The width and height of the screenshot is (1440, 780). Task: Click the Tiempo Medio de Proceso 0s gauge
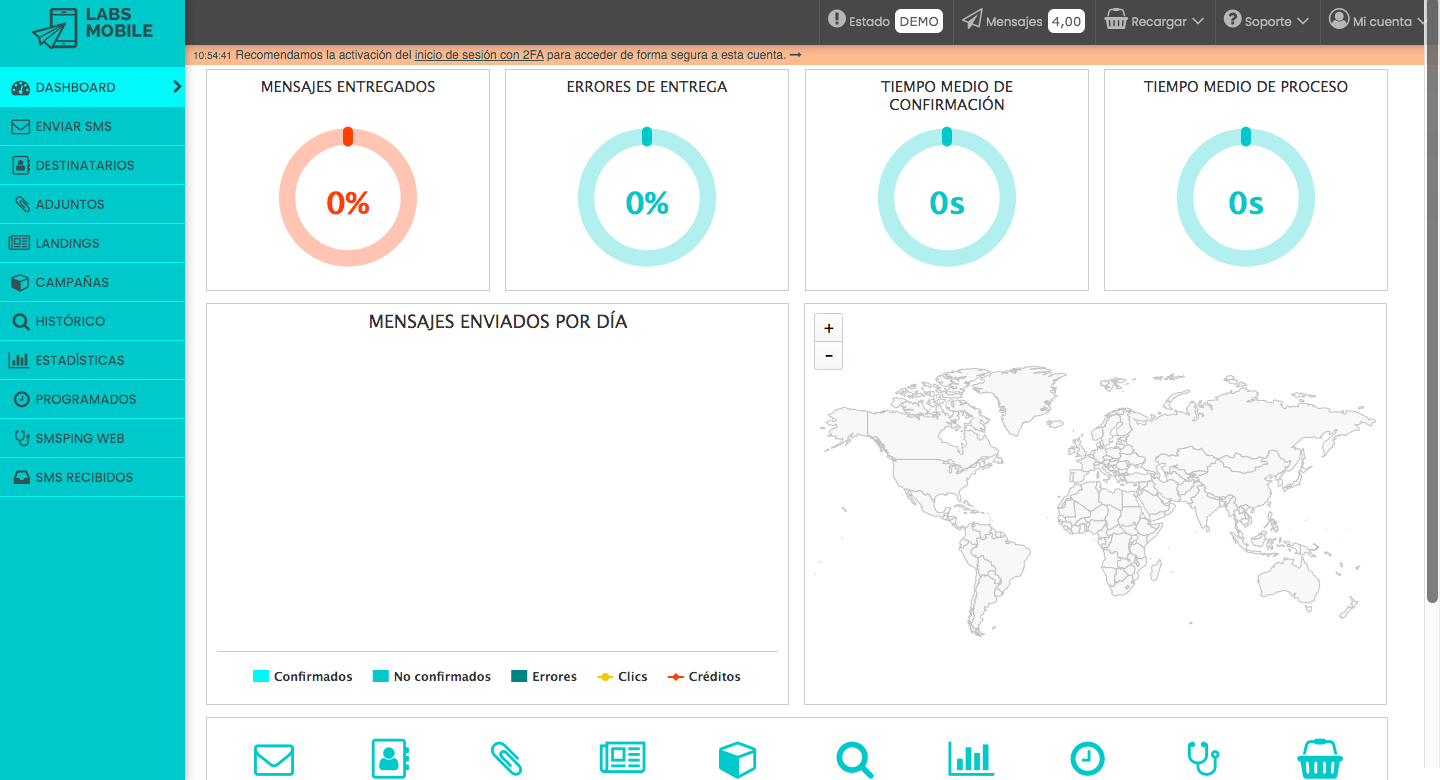1246,198
